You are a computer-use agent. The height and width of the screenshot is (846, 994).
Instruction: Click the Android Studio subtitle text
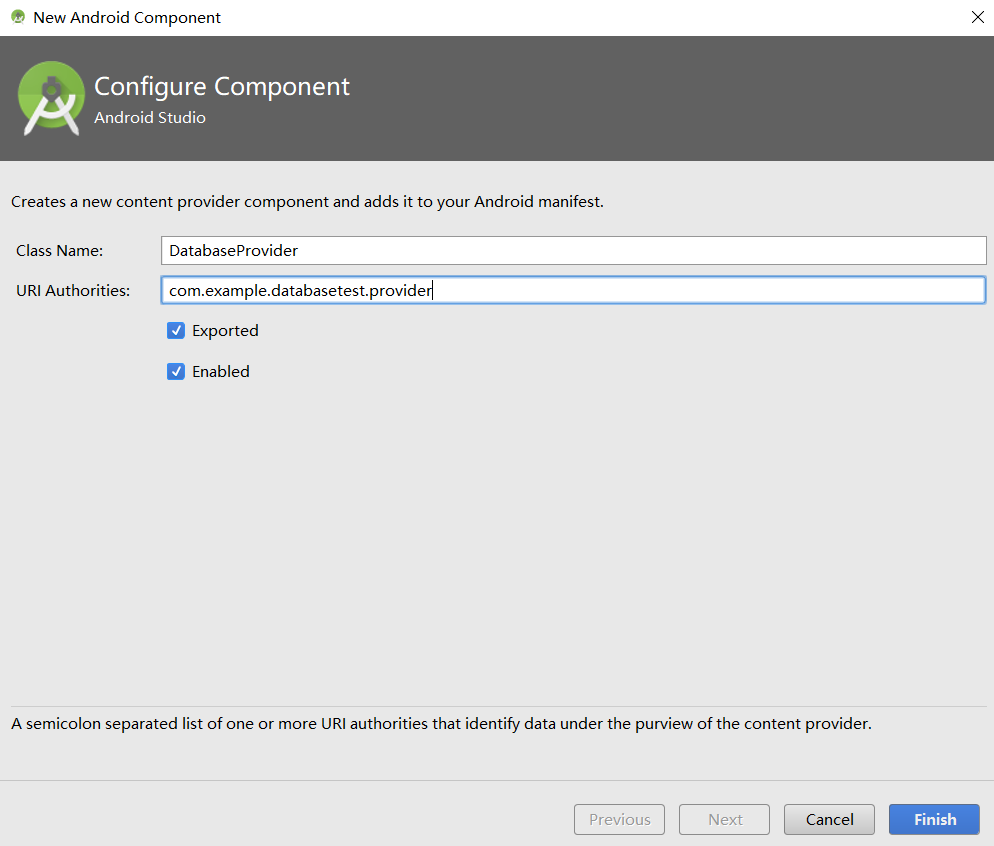point(150,118)
